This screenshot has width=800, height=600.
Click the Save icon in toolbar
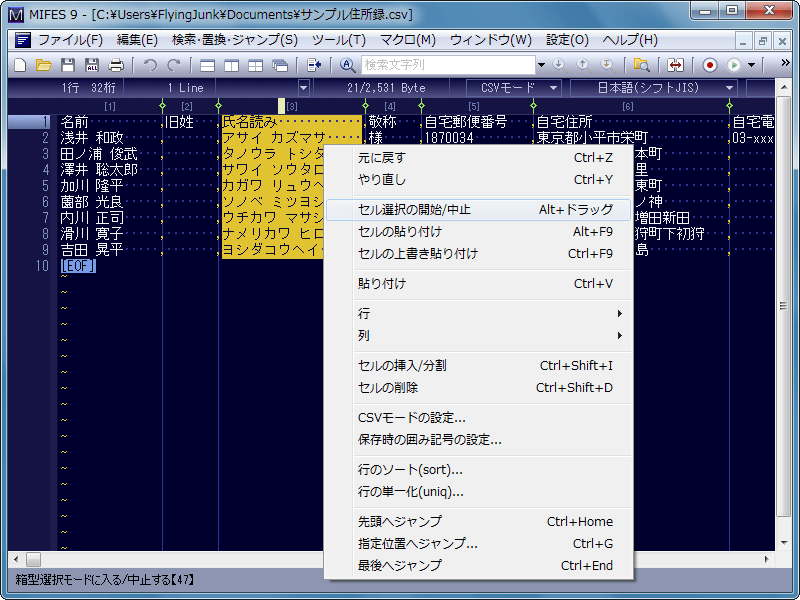(x=68, y=65)
